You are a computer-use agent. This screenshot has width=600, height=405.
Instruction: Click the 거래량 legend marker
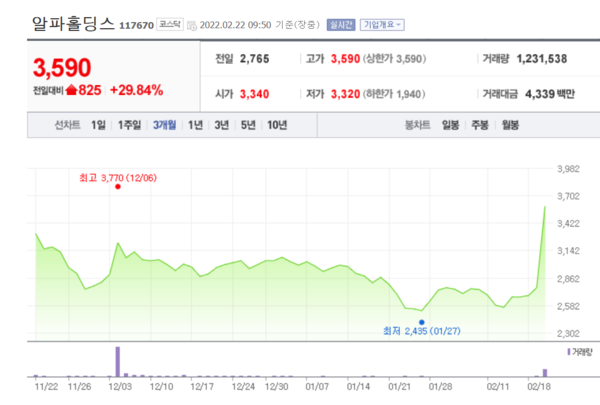569,352
